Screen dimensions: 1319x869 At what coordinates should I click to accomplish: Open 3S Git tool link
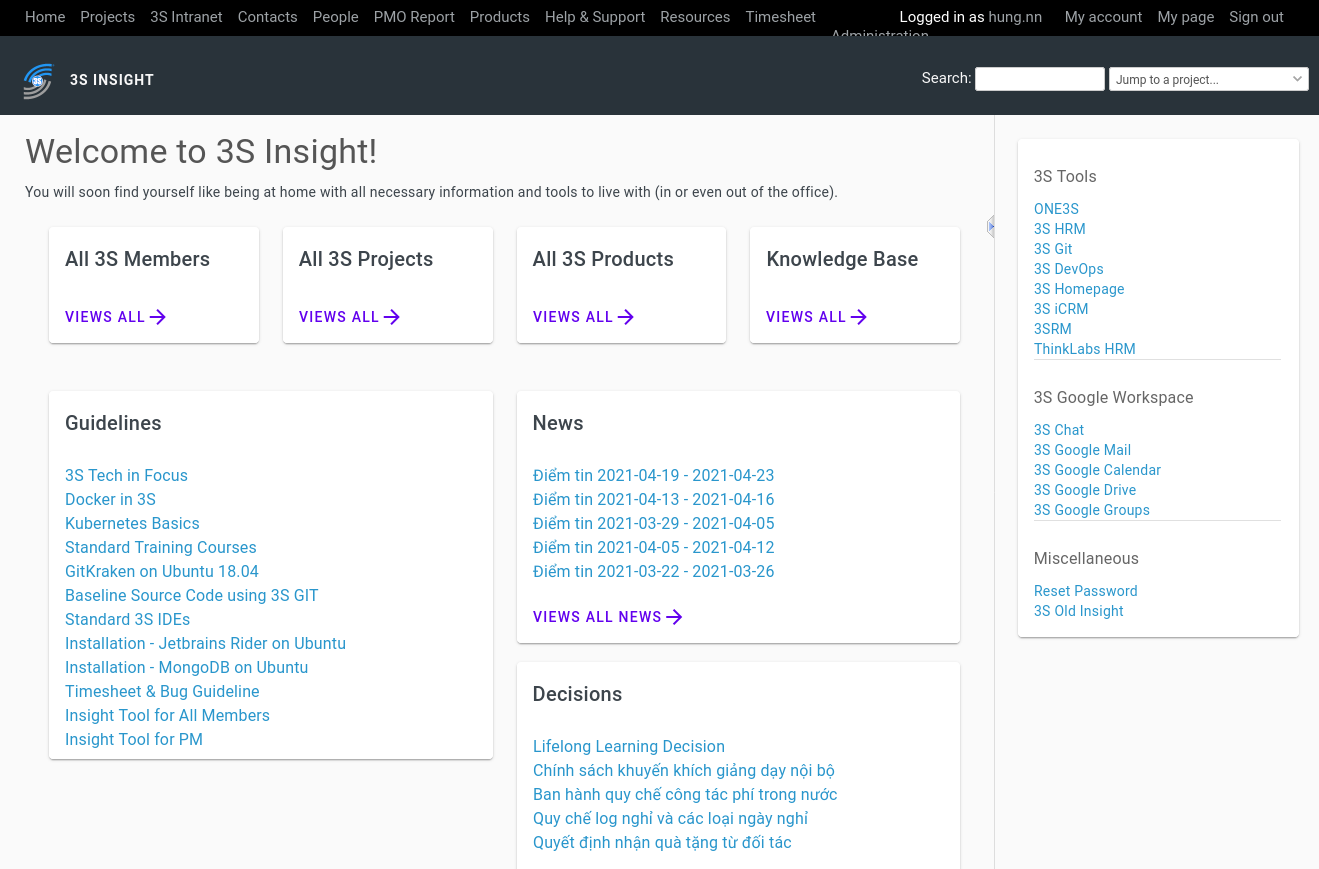pyautogui.click(x=1053, y=249)
